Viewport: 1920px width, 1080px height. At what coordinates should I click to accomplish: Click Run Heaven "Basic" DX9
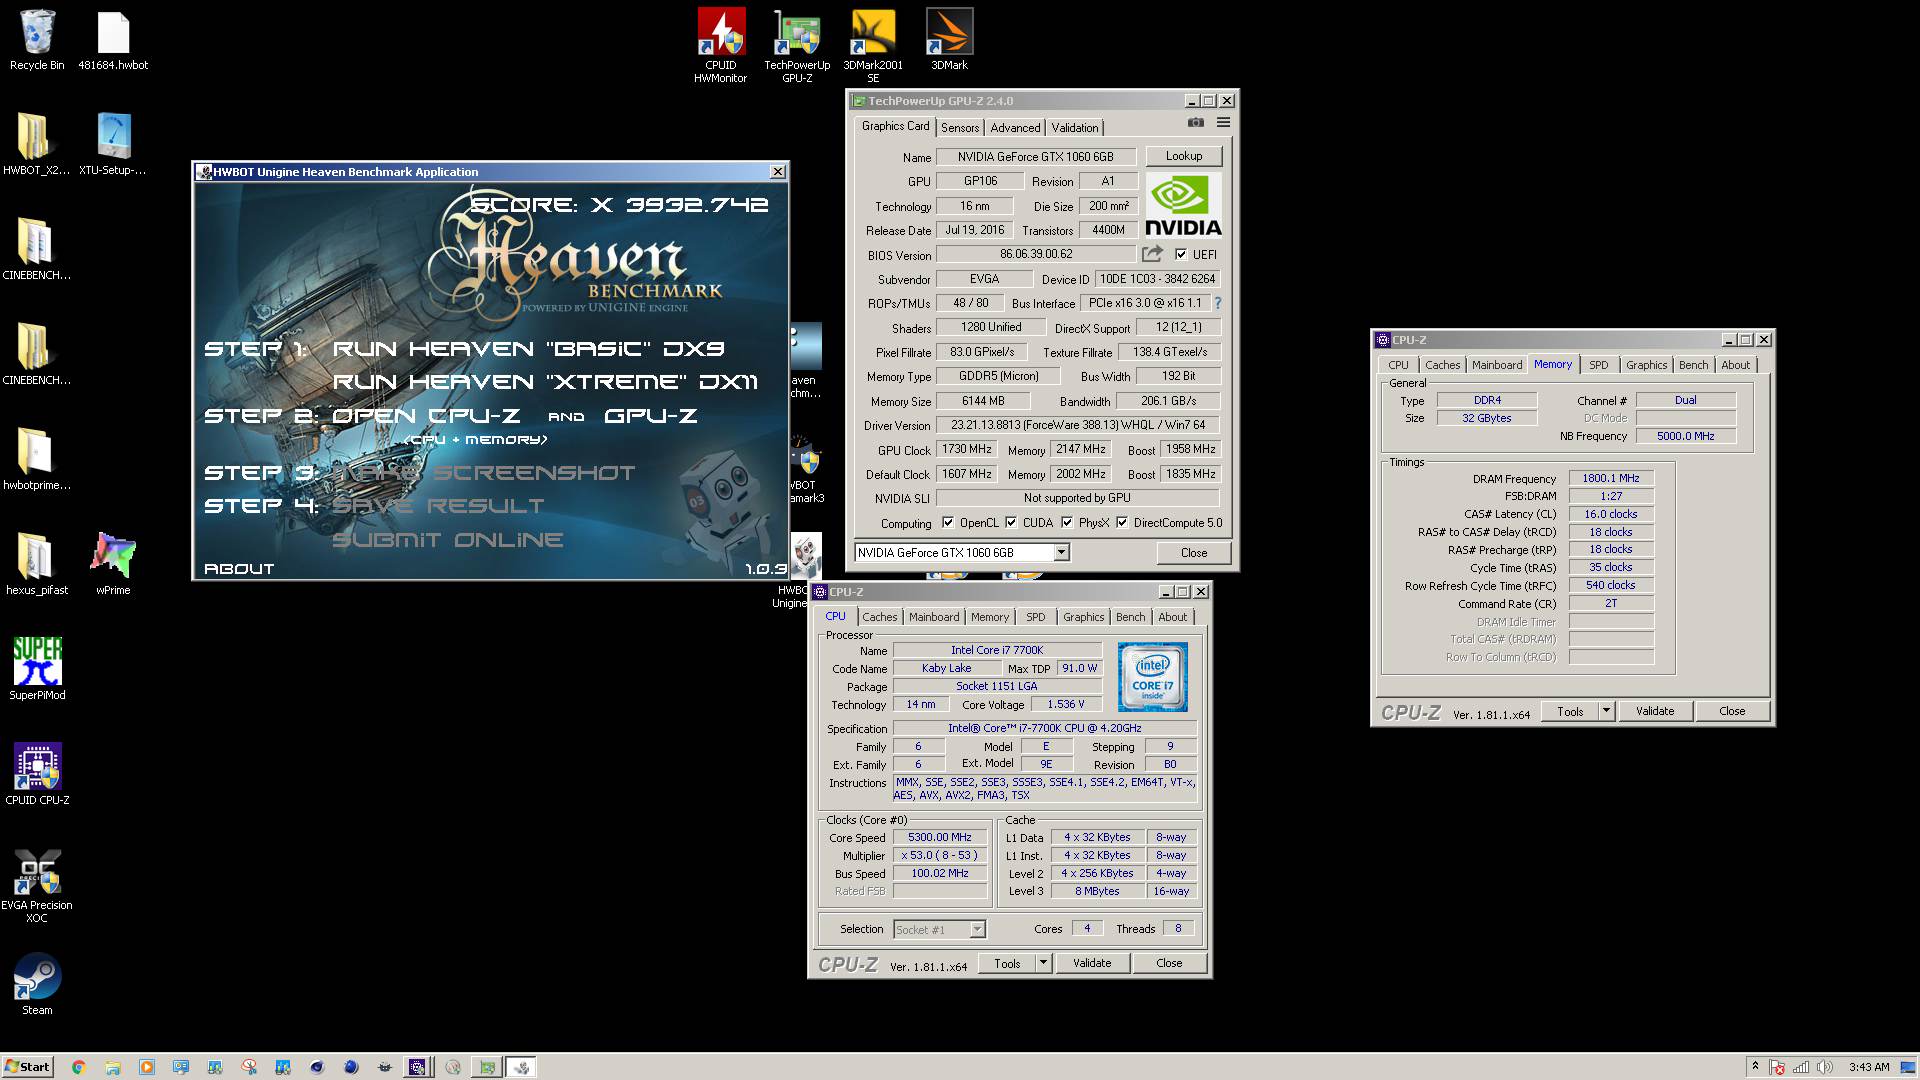pos(528,349)
